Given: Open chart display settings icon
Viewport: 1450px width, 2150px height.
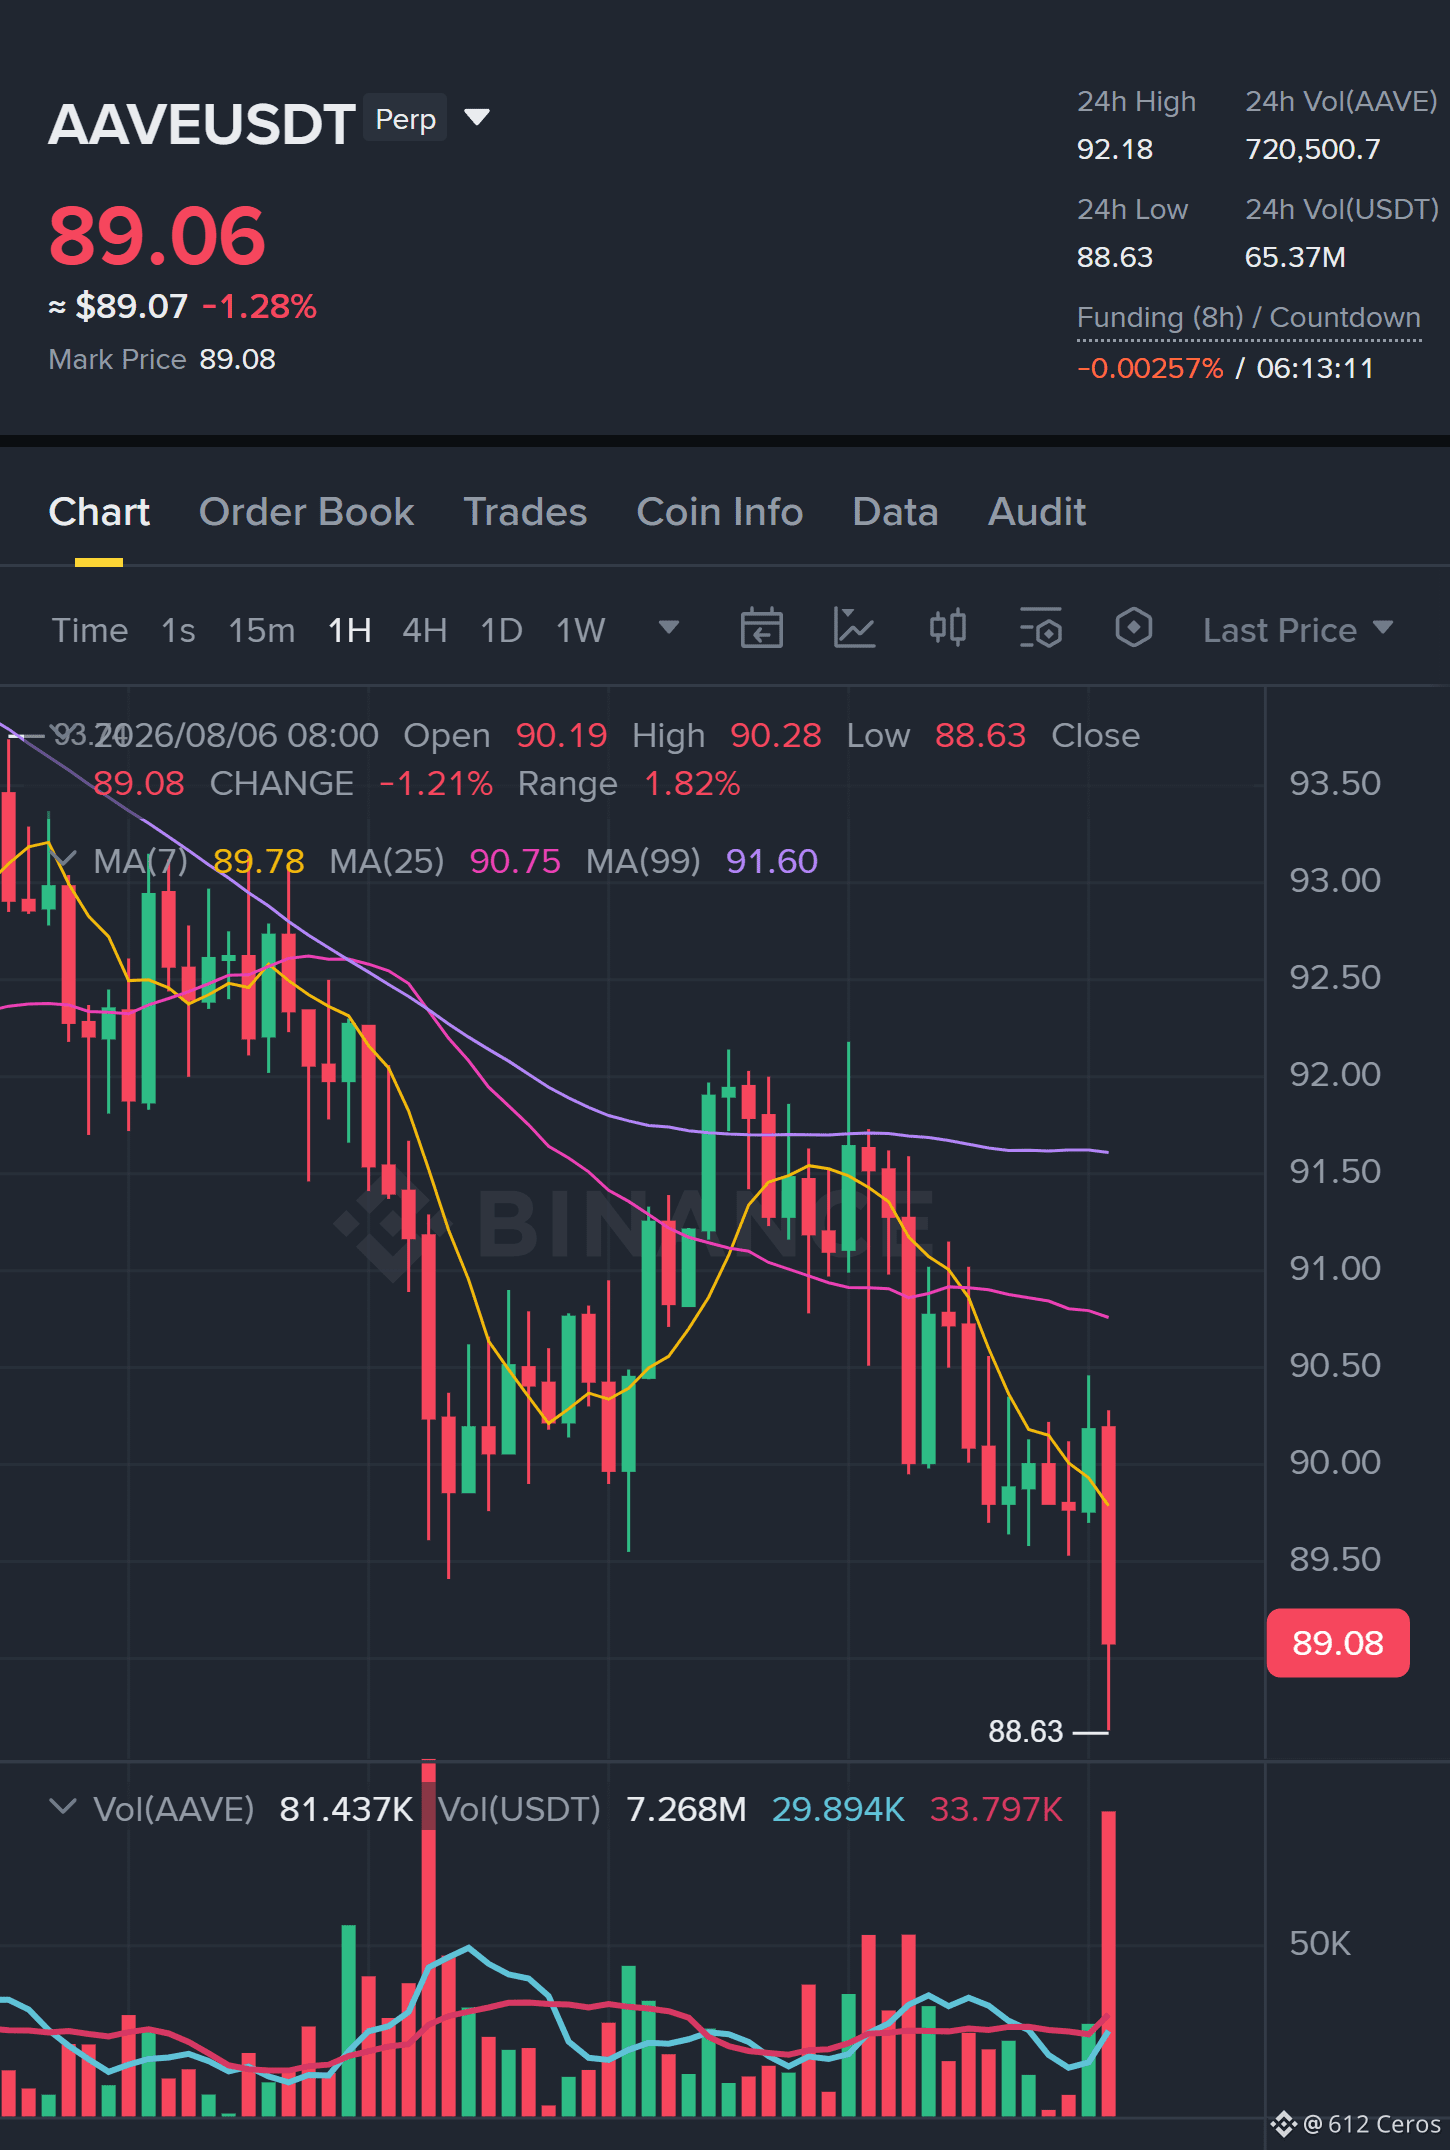Looking at the screenshot, I should [x=1041, y=628].
